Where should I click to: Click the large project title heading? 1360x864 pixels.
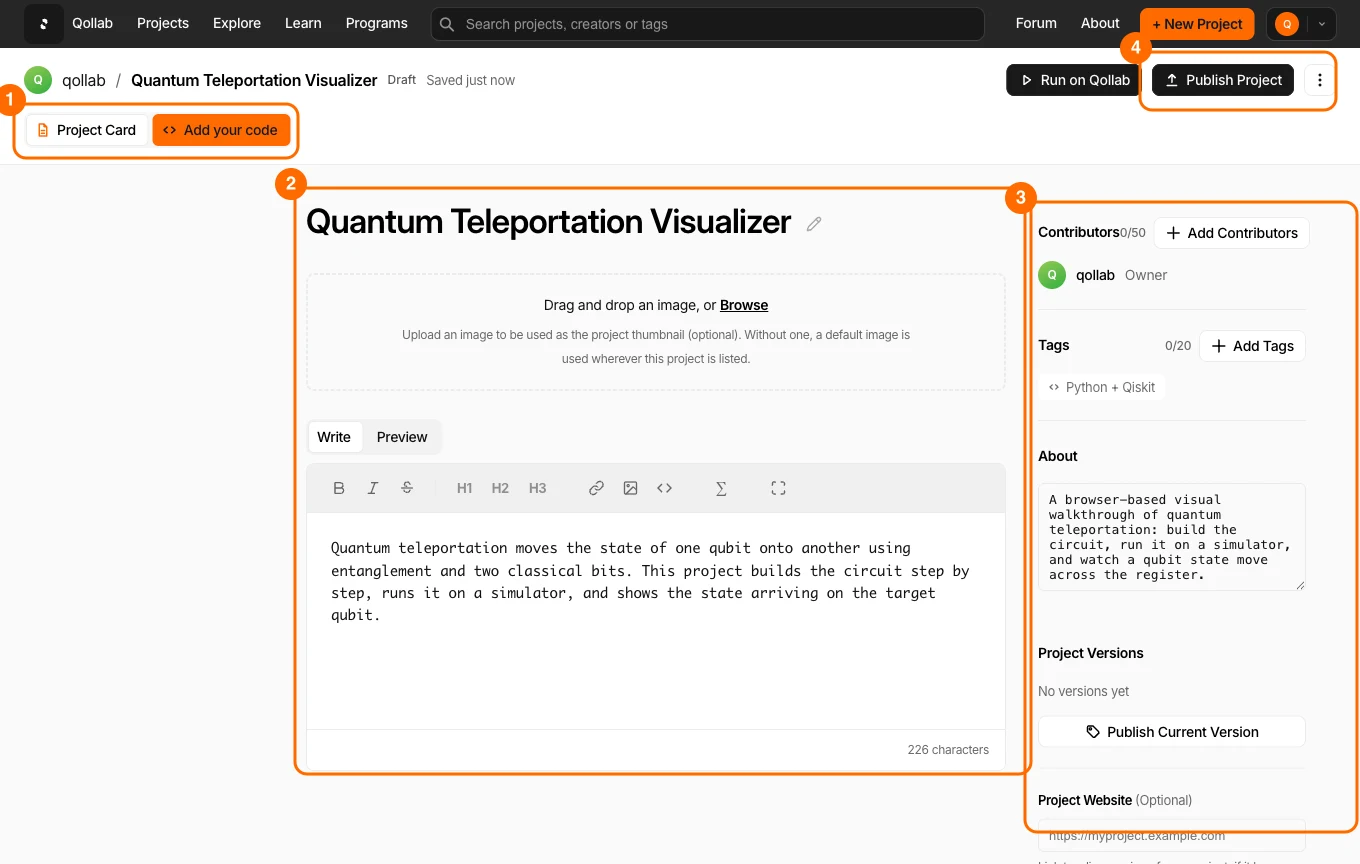[548, 222]
